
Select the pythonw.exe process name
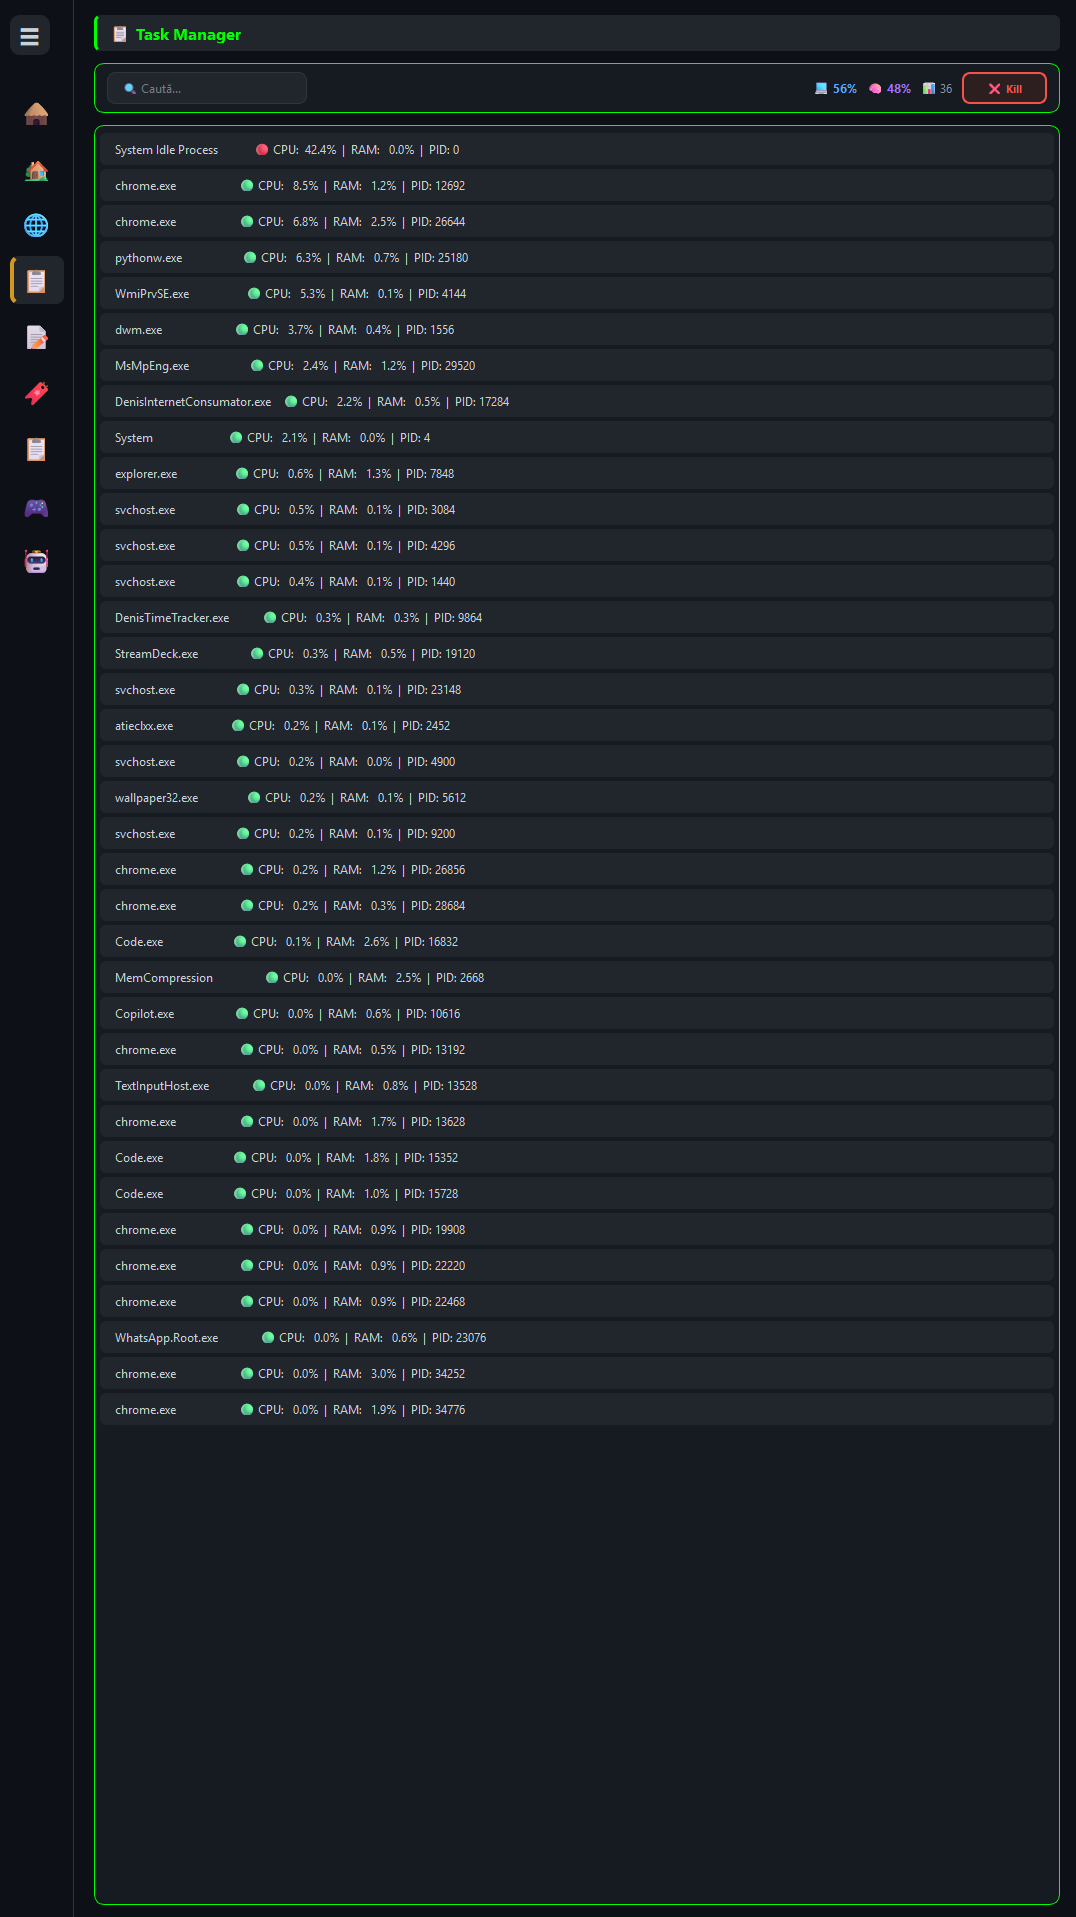pos(149,258)
